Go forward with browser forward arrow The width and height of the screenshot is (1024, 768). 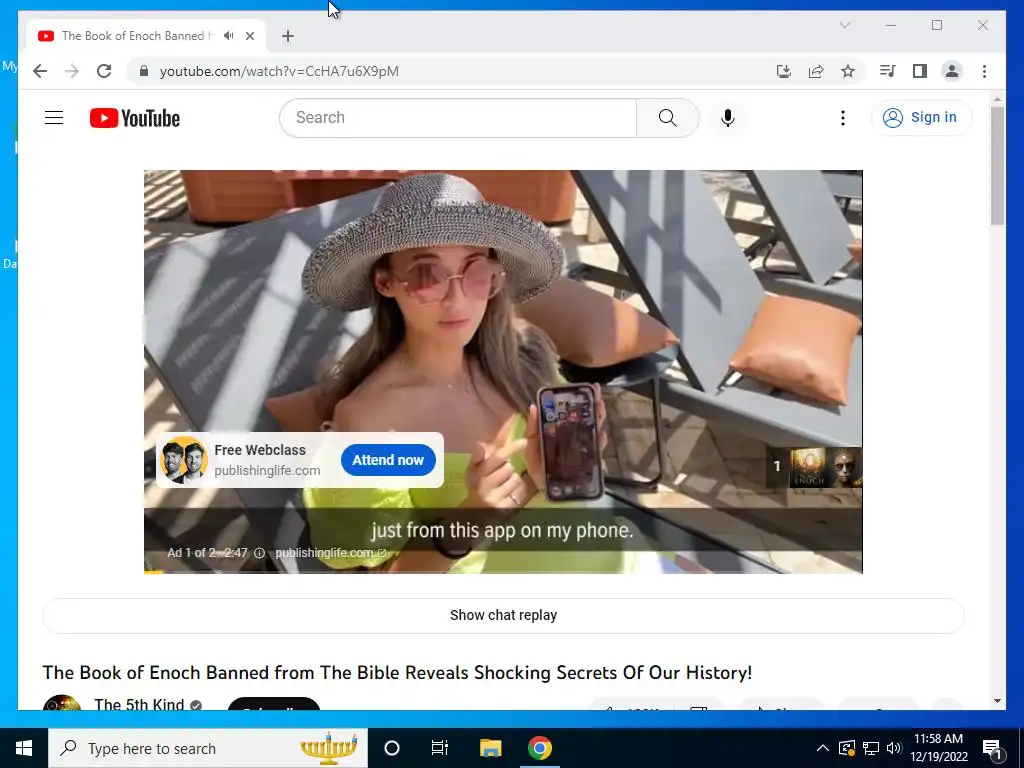coord(72,71)
